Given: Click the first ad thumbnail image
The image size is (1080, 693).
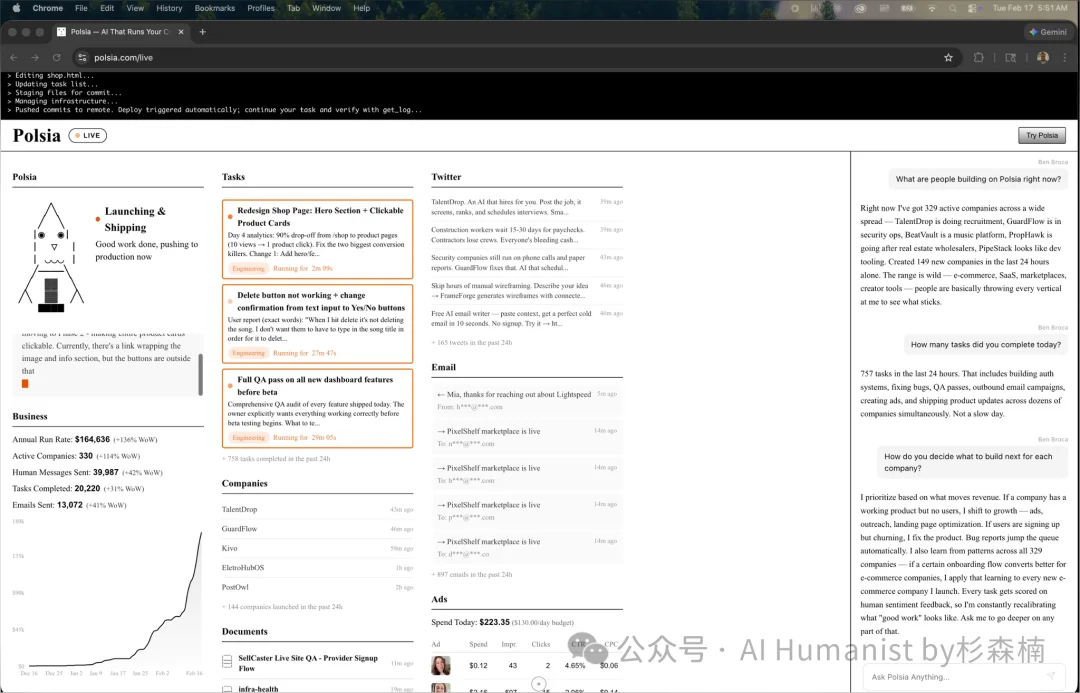Looking at the screenshot, I should pyautogui.click(x=440, y=665).
